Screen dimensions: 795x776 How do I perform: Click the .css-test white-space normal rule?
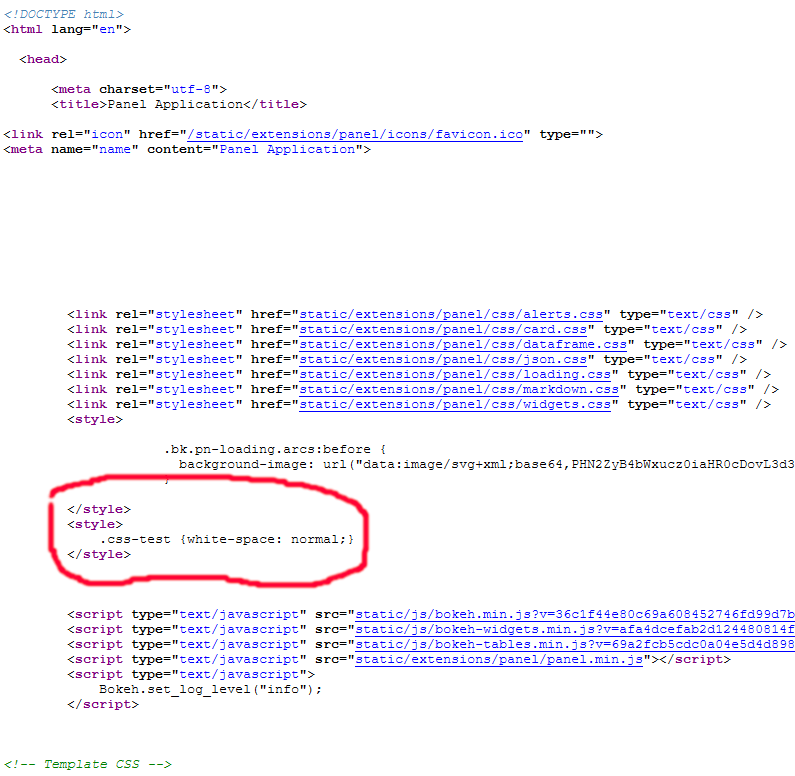click(x=227, y=539)
